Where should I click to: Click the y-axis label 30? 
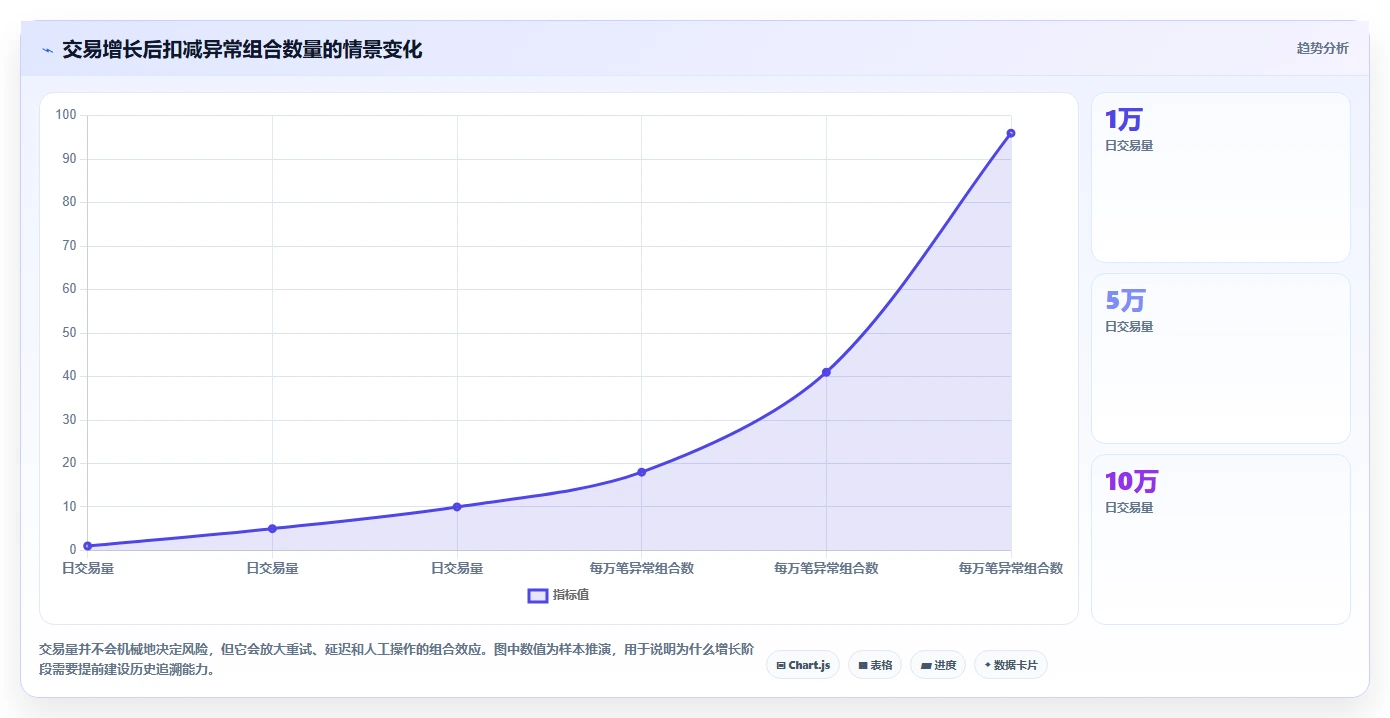click(x=69, y=420)
